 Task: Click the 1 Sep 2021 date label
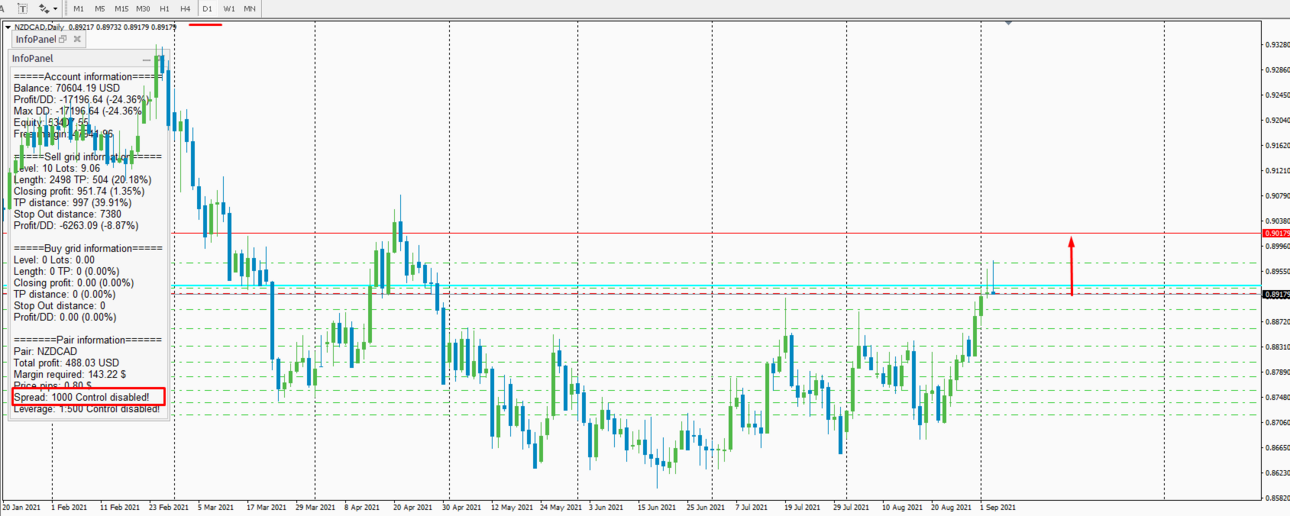point(999,507)
